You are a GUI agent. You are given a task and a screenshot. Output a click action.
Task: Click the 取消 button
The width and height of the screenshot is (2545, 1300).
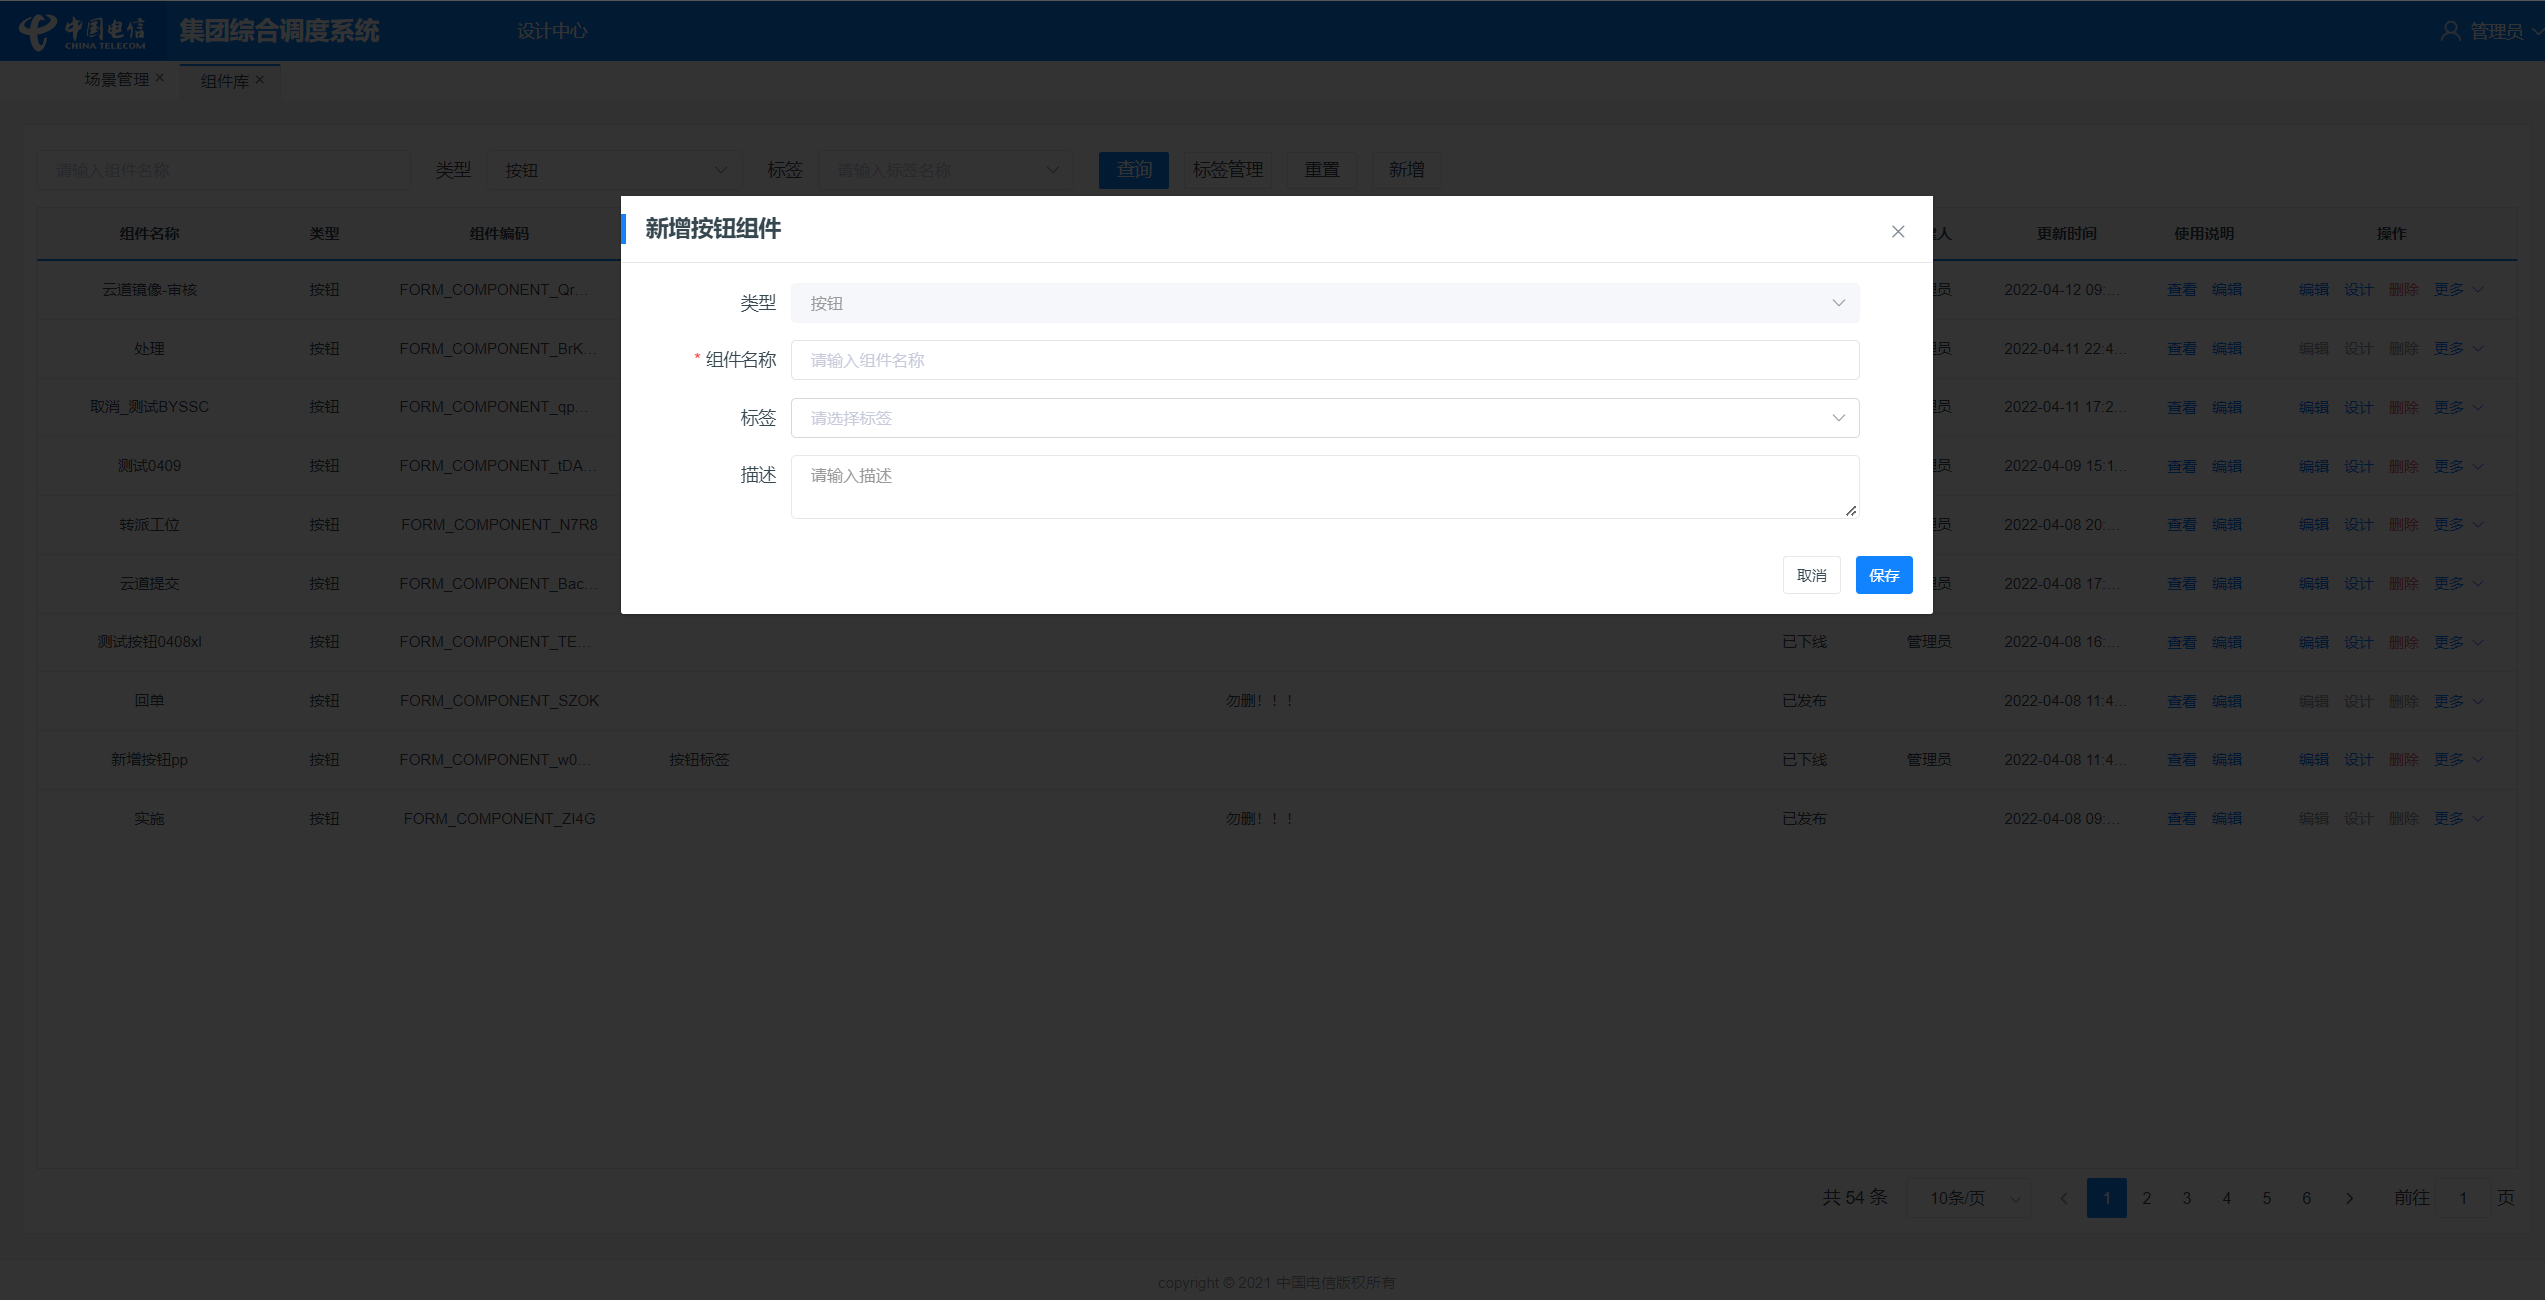(1811, 575)
